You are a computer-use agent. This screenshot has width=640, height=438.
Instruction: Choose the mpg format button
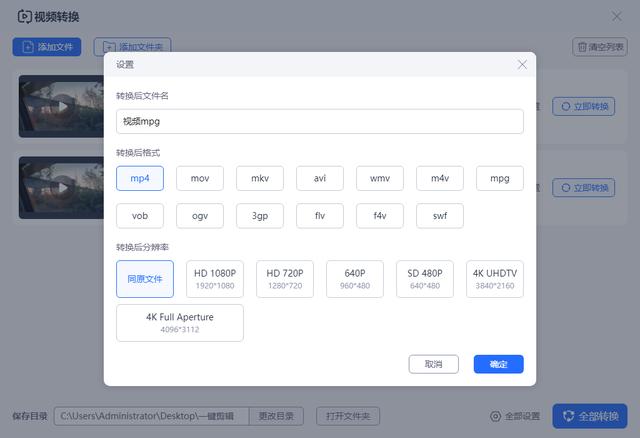pos(500,178)
